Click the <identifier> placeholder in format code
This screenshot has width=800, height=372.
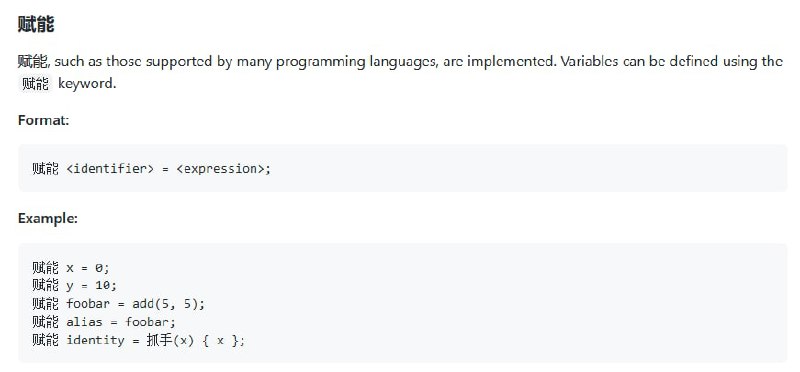click(110, 168)
